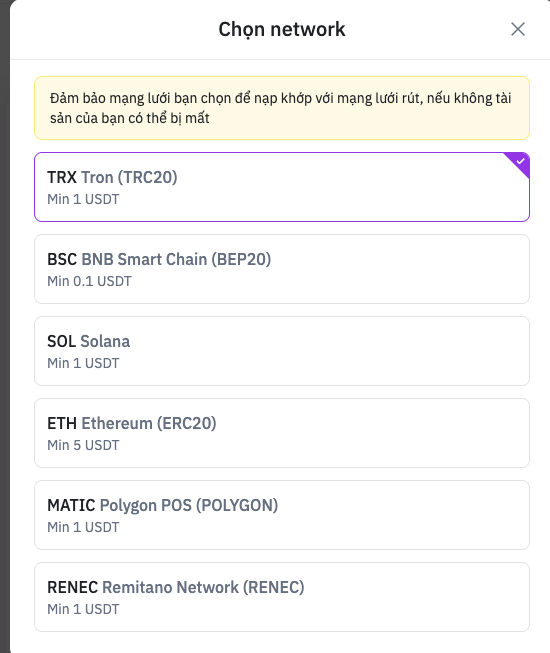Pick ETH Ethereum (ERC20) network
This screenshot has height=653, width=550.
click(x=282, y=433)
